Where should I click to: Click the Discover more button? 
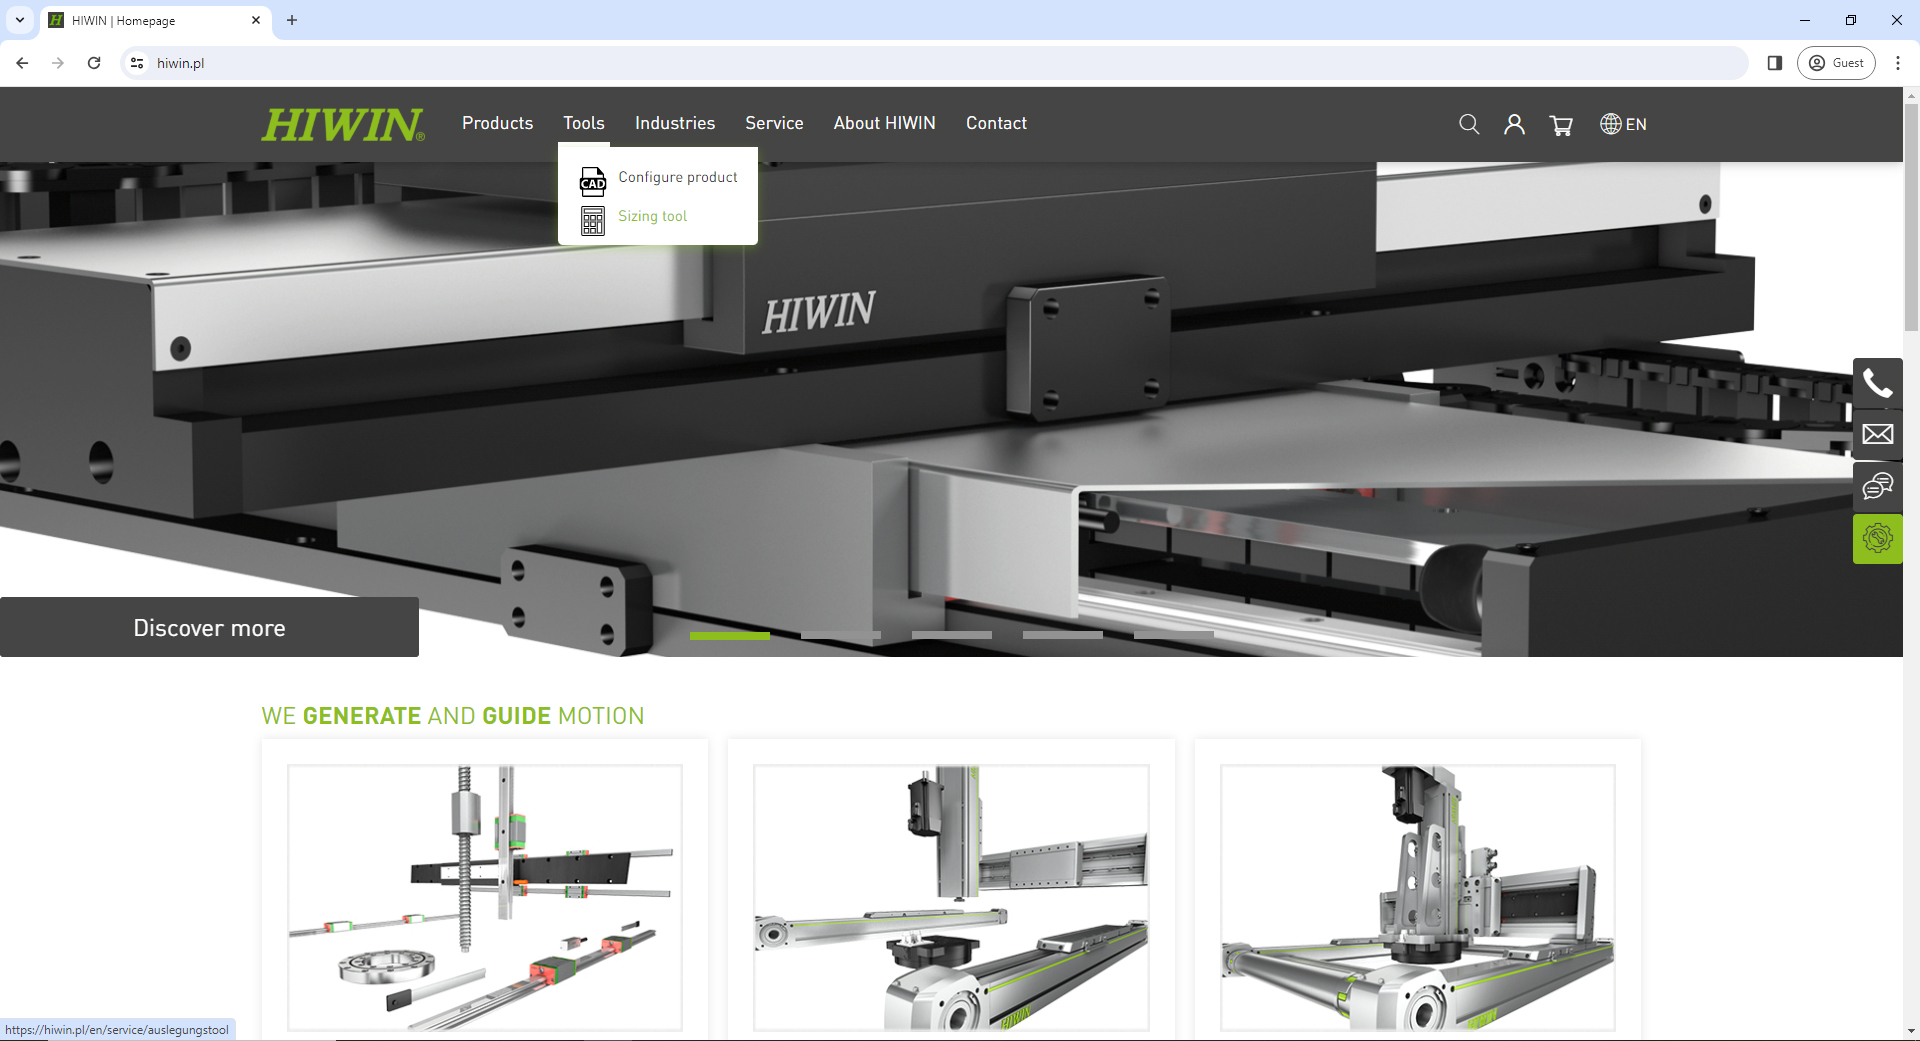coord(209,627)
